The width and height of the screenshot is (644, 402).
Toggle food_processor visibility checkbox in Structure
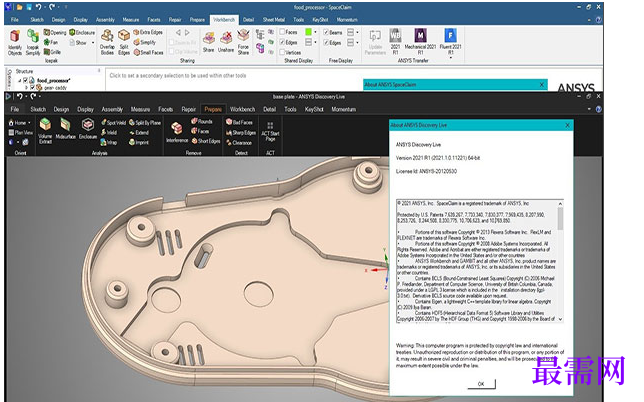pyautogui.click(x=26, y=80)
